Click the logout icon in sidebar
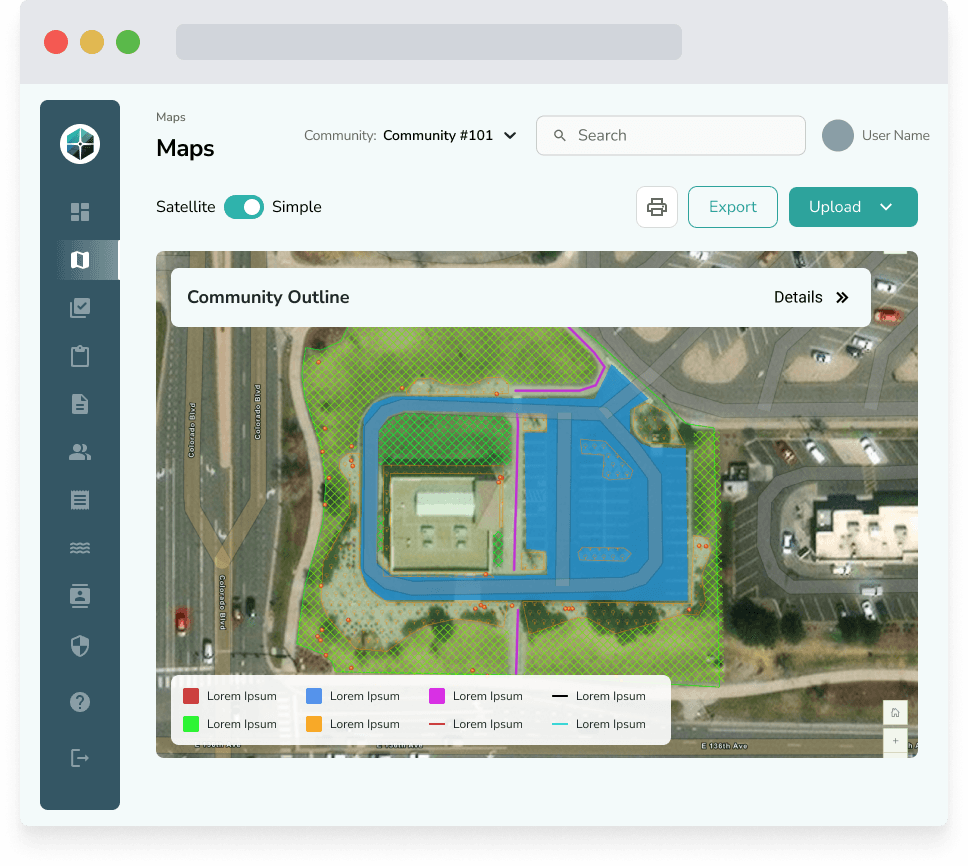This screenshot has width=968, height=866. pyautogui.click(x=80, y=758)
